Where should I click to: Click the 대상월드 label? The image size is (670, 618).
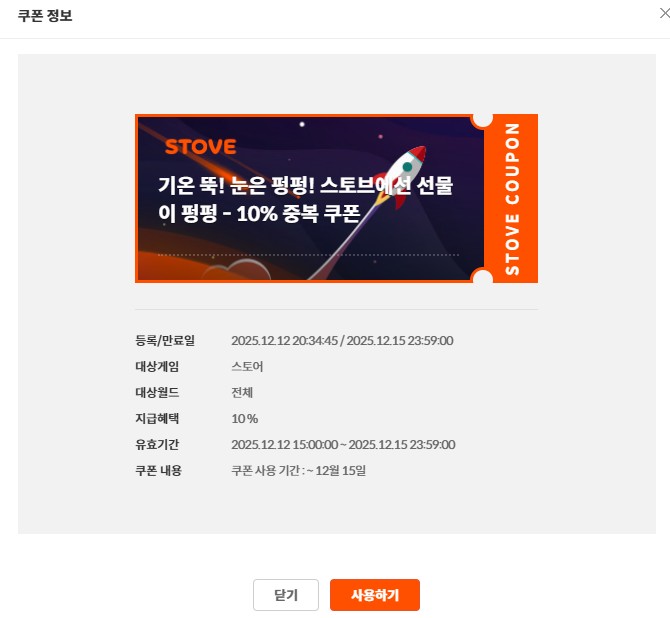point(157,392)
